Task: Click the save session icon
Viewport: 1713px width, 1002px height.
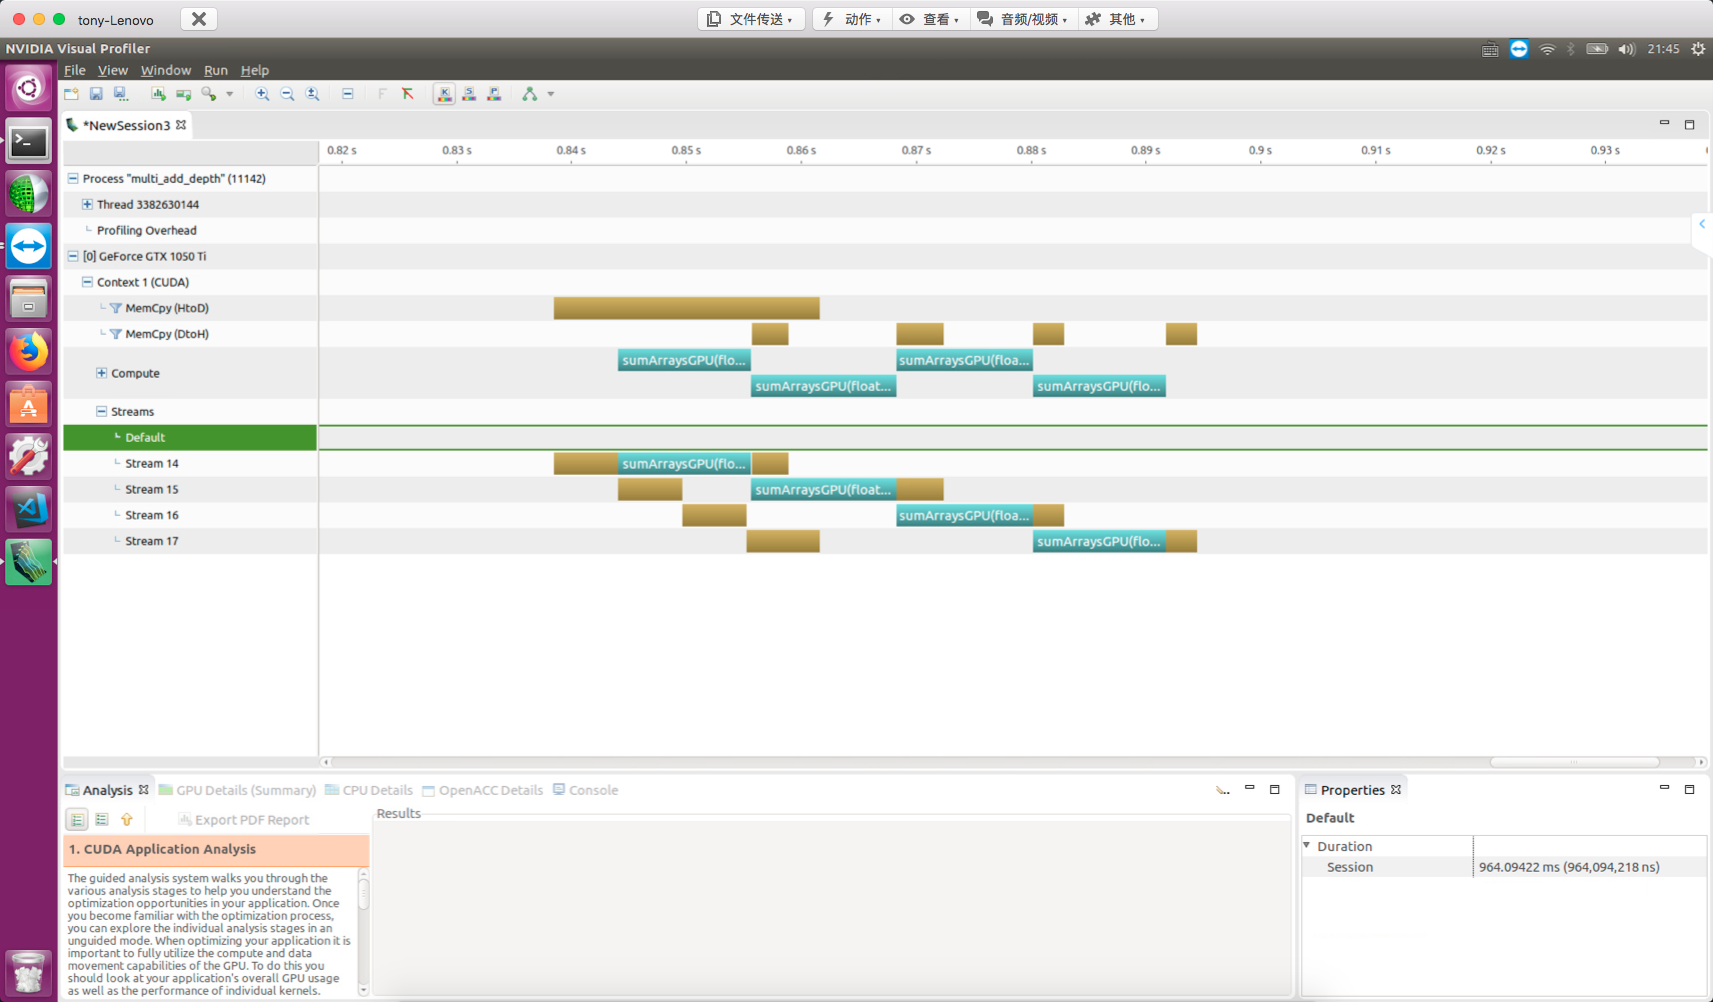Action: (96, 94)
